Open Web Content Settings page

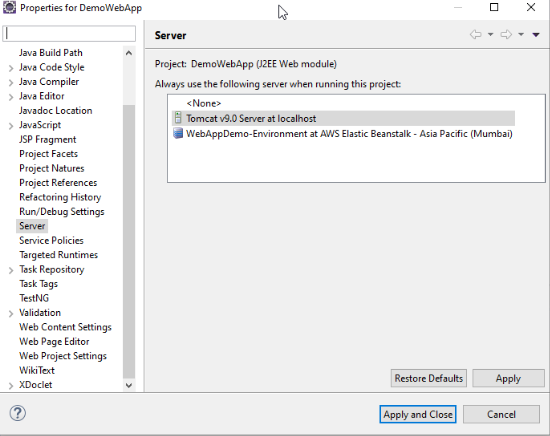point(65,327)
